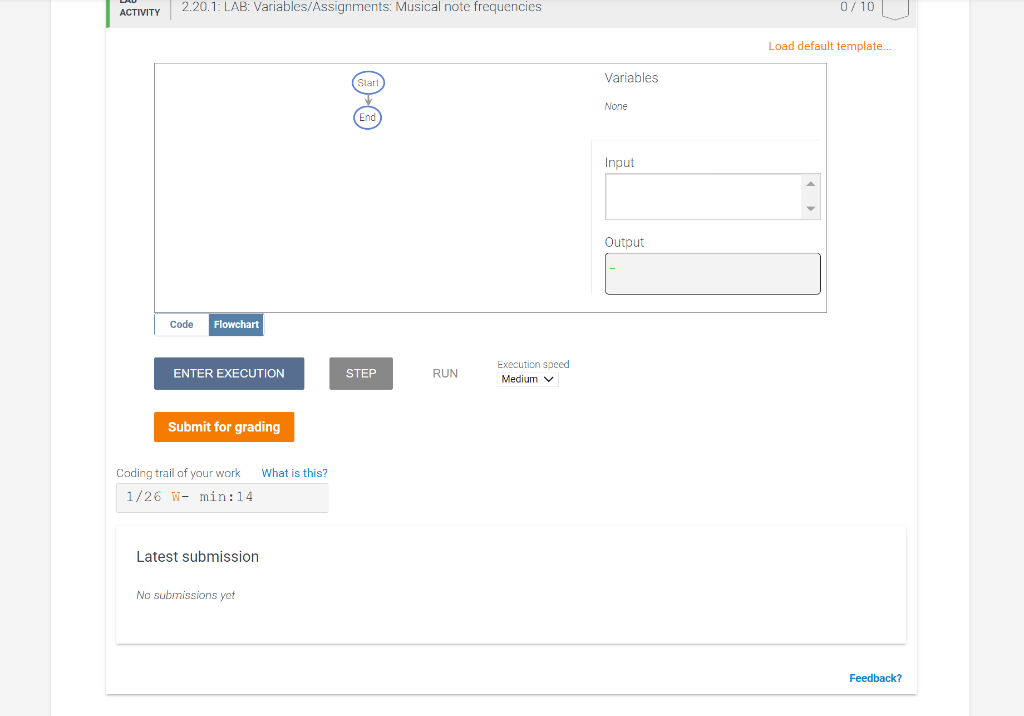This screenshot has height=716, width=1024.
Task: Click ENTER EXECUTION button
Action: [229, 374]
